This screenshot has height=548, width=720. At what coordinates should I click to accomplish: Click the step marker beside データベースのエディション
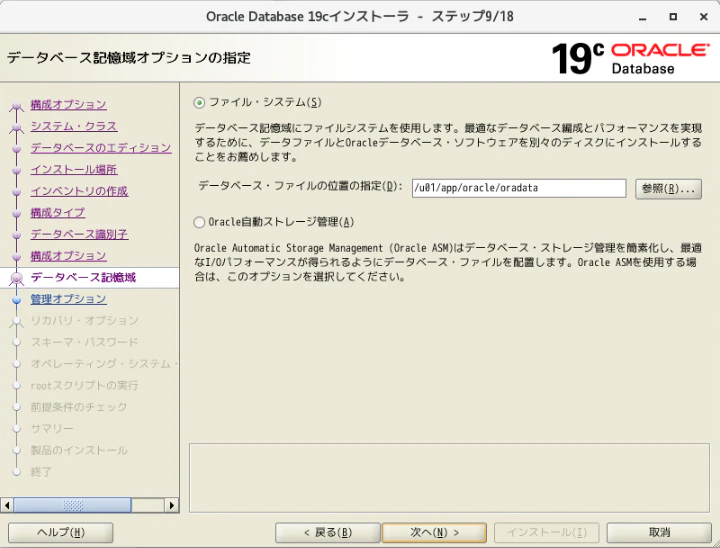17,149
